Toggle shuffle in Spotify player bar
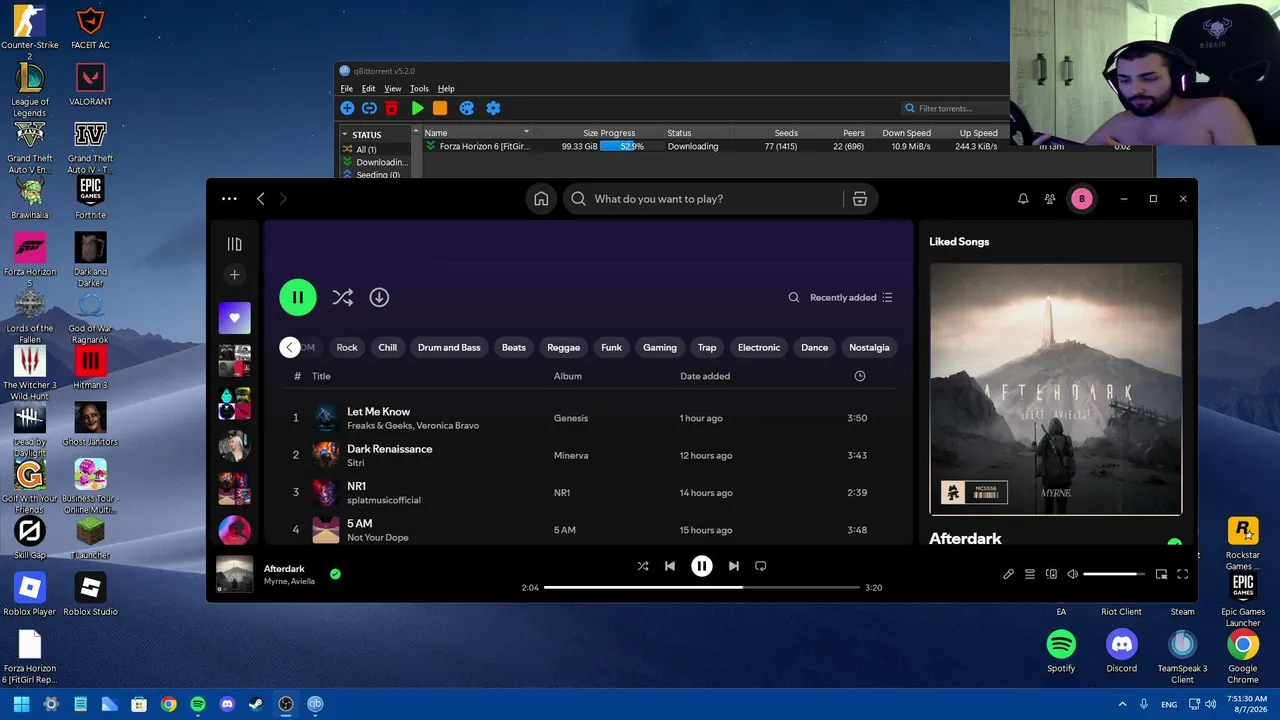 tap(643, 566)
